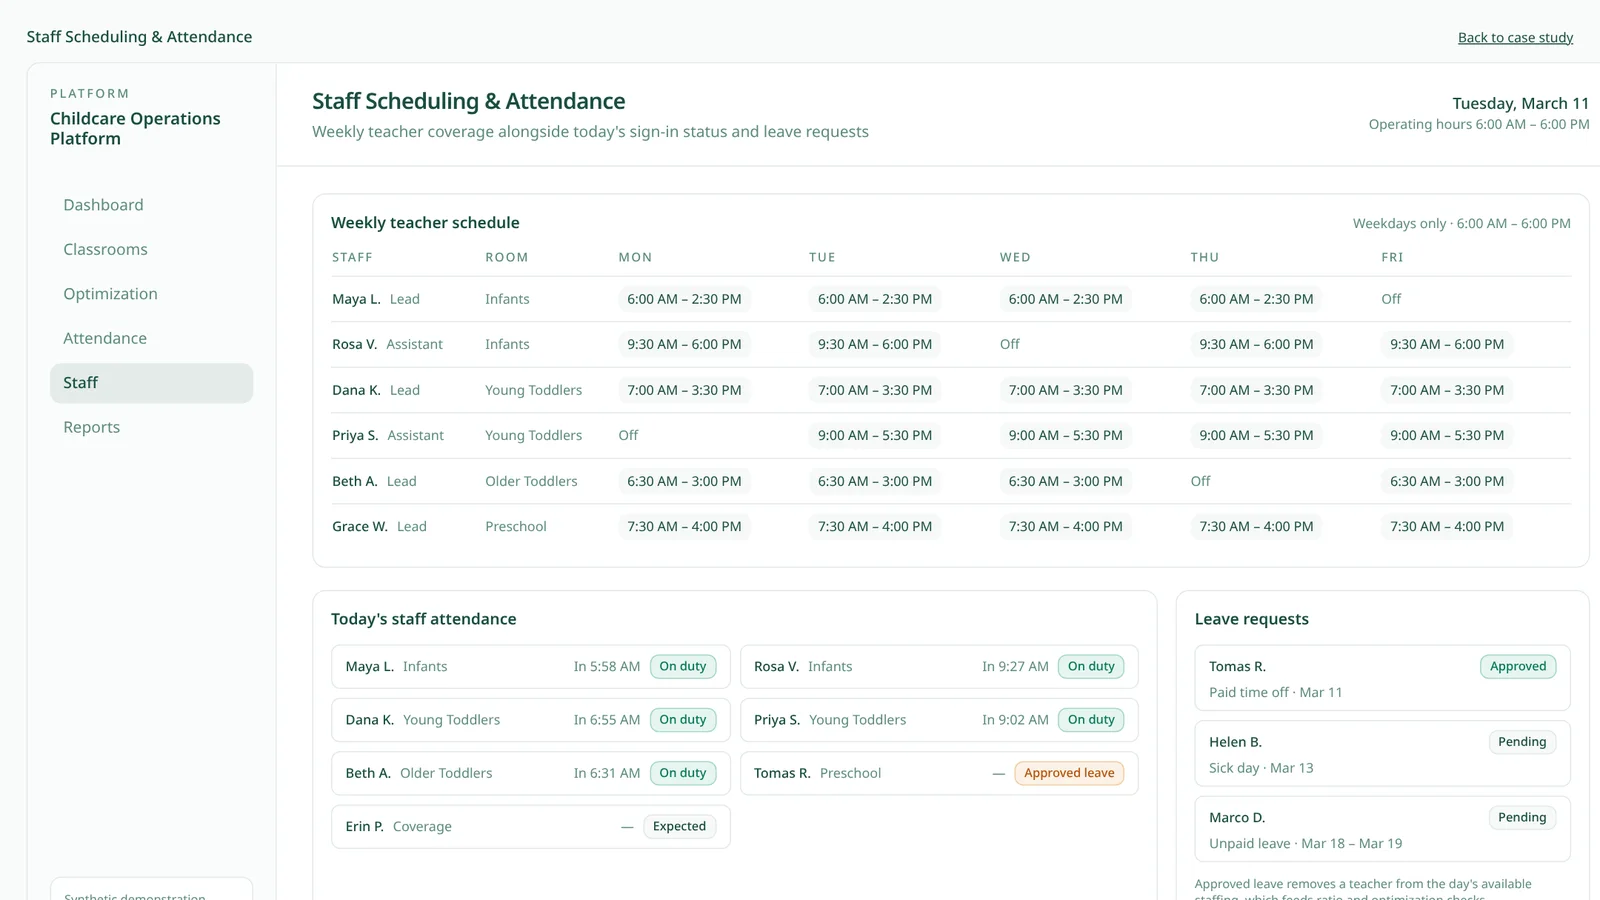Click the Childcare Operations Platform title
This screenshot has width=1600, height=900.
click(135, 128)
